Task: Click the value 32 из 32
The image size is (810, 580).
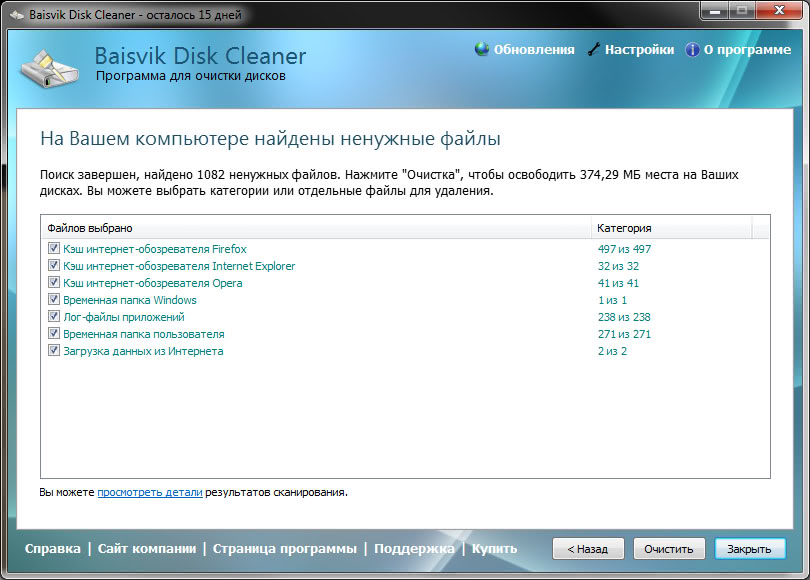Action: point(618,266)
